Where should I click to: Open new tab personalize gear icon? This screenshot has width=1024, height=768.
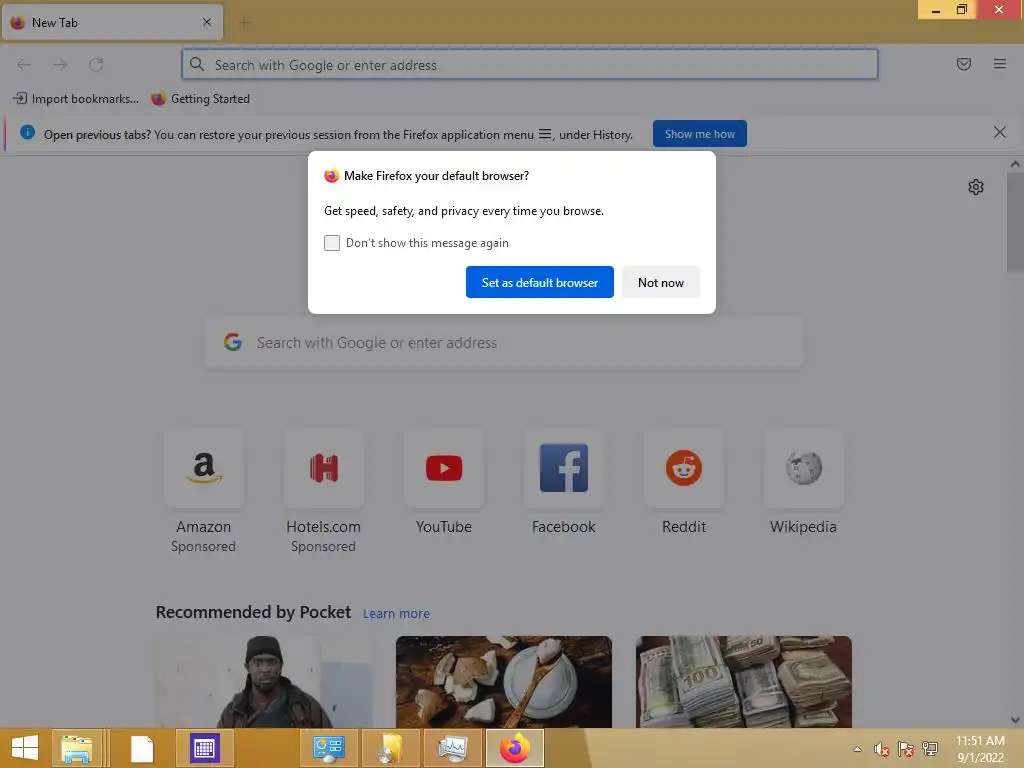click(976, 187)
